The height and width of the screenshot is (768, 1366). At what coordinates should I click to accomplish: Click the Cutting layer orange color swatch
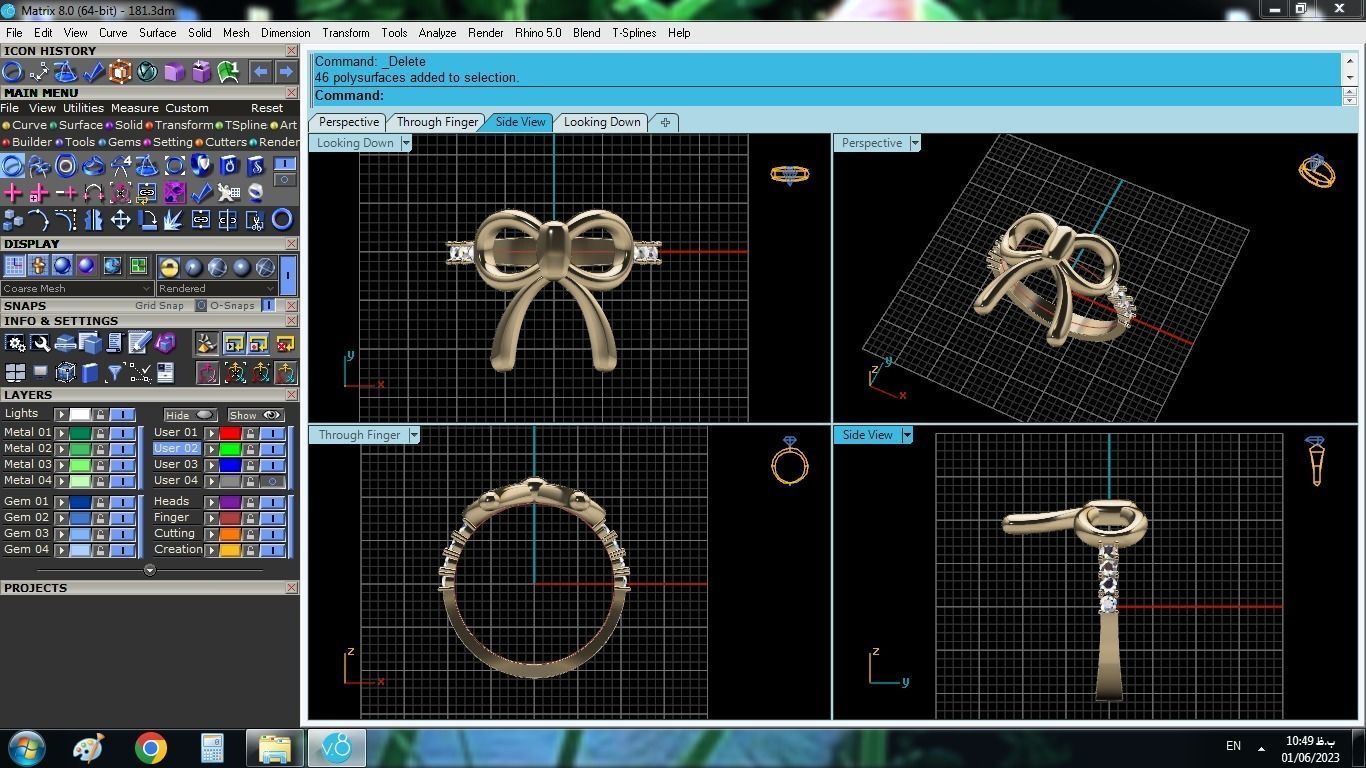pyautogui.click(x=230, y=534)
